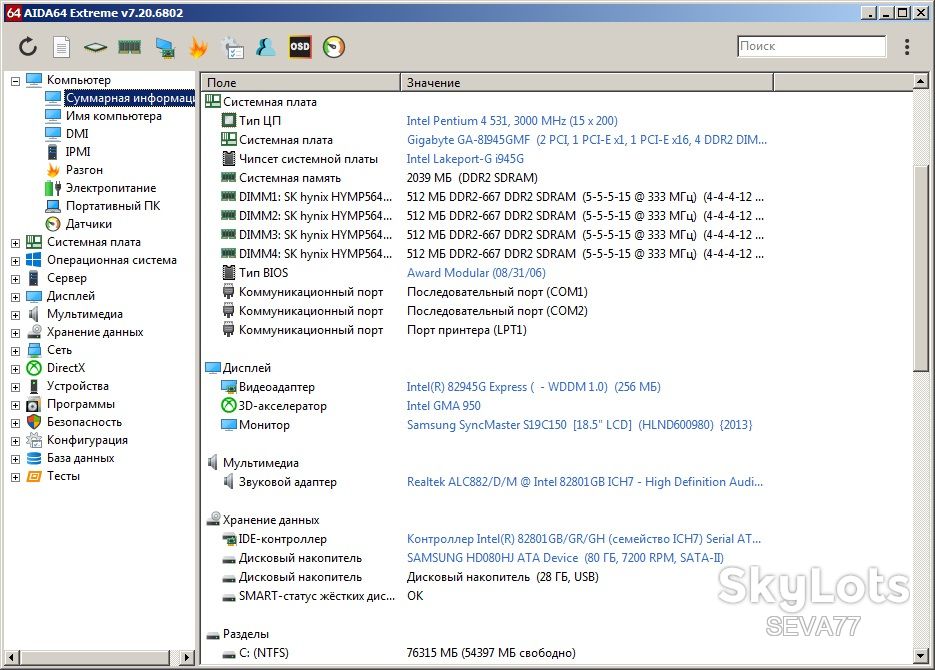
Task: Open memory module benchmark icon
Action: click(x=129, y=46)
